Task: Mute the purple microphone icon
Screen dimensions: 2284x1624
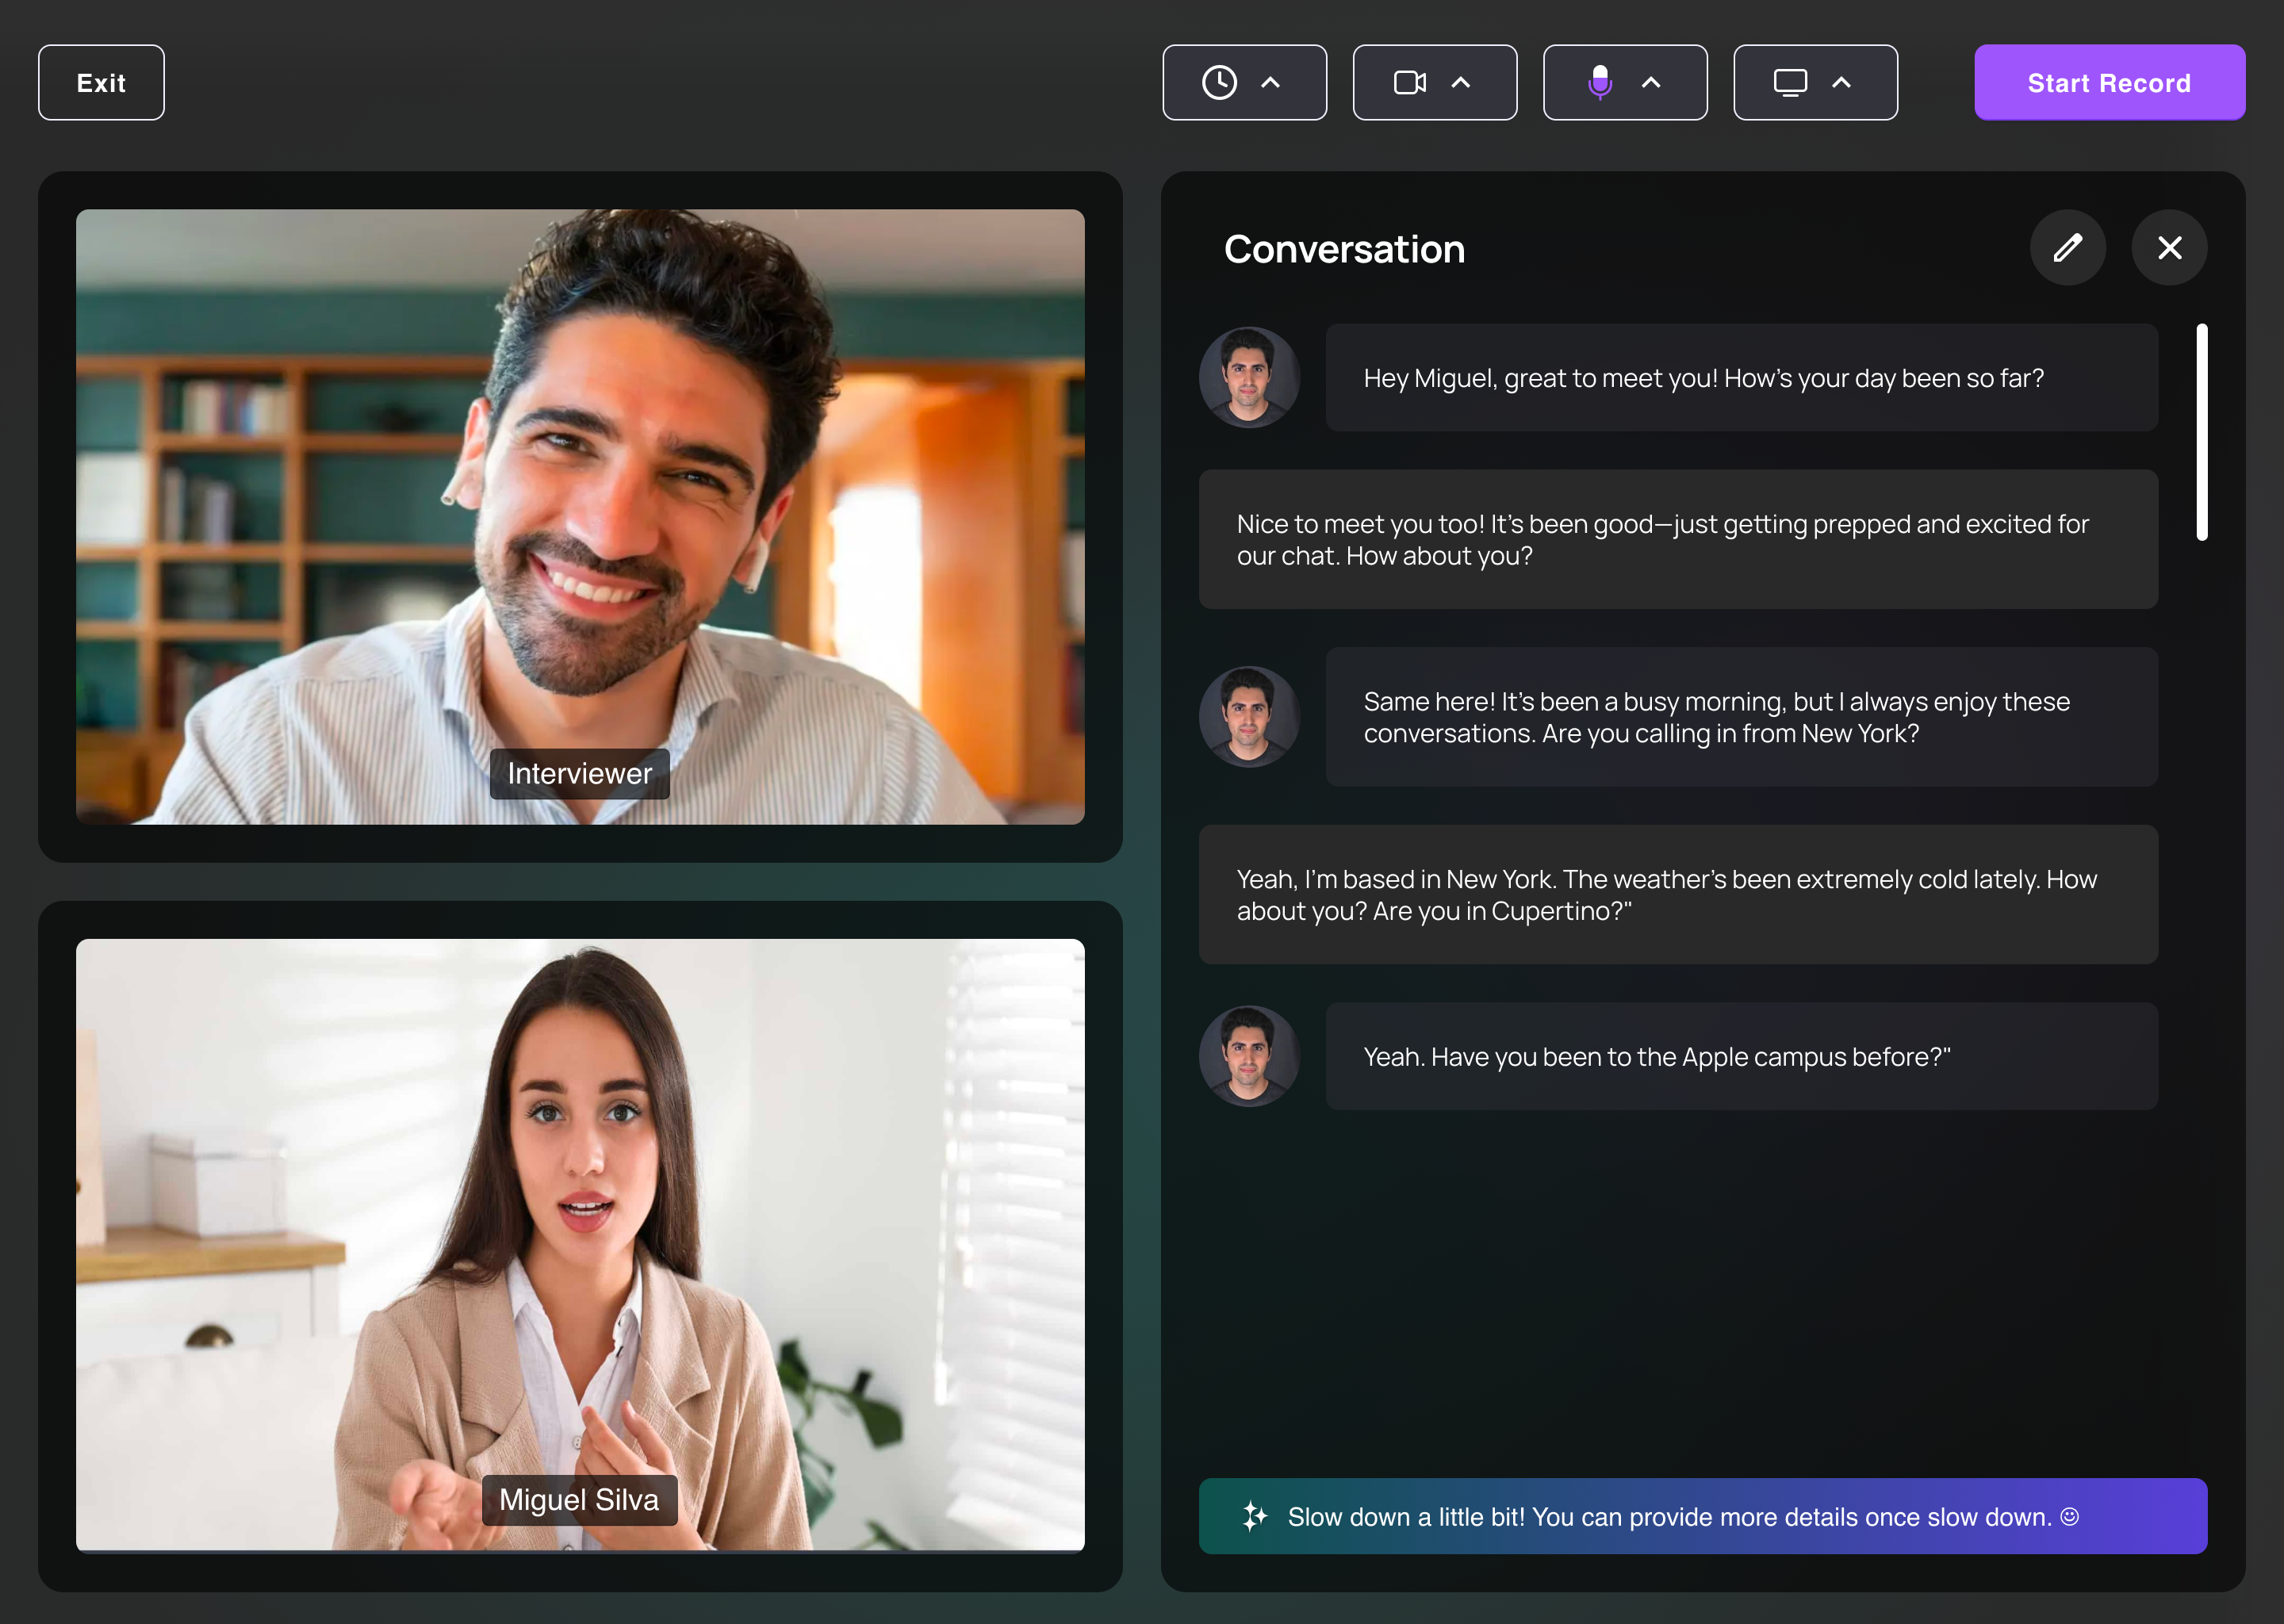Action: [1600, 83]
